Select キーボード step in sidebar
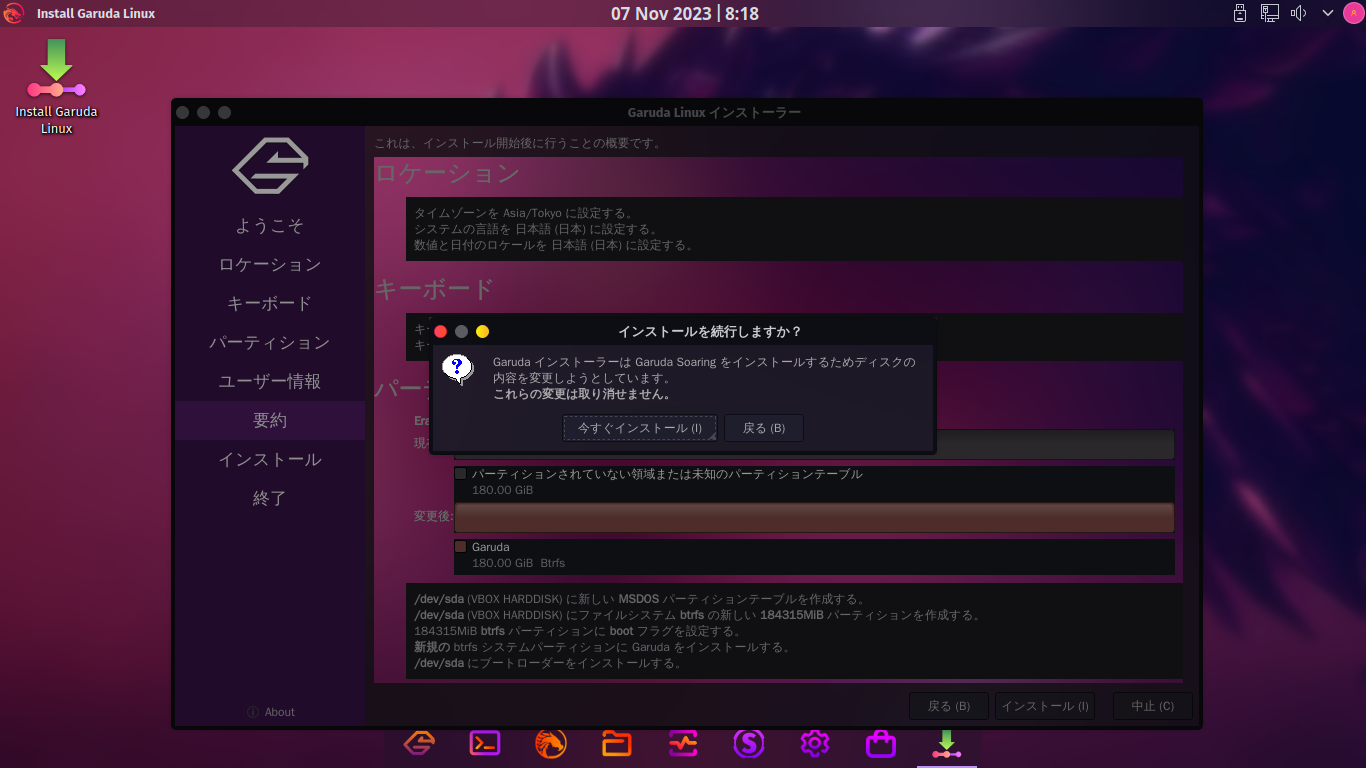The height and width of the screenshot is (768, 1366). (270, 304)
